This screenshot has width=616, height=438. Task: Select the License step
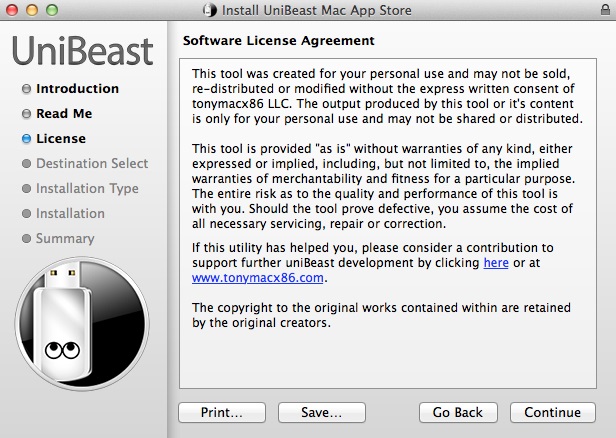(x=61, y=138)
